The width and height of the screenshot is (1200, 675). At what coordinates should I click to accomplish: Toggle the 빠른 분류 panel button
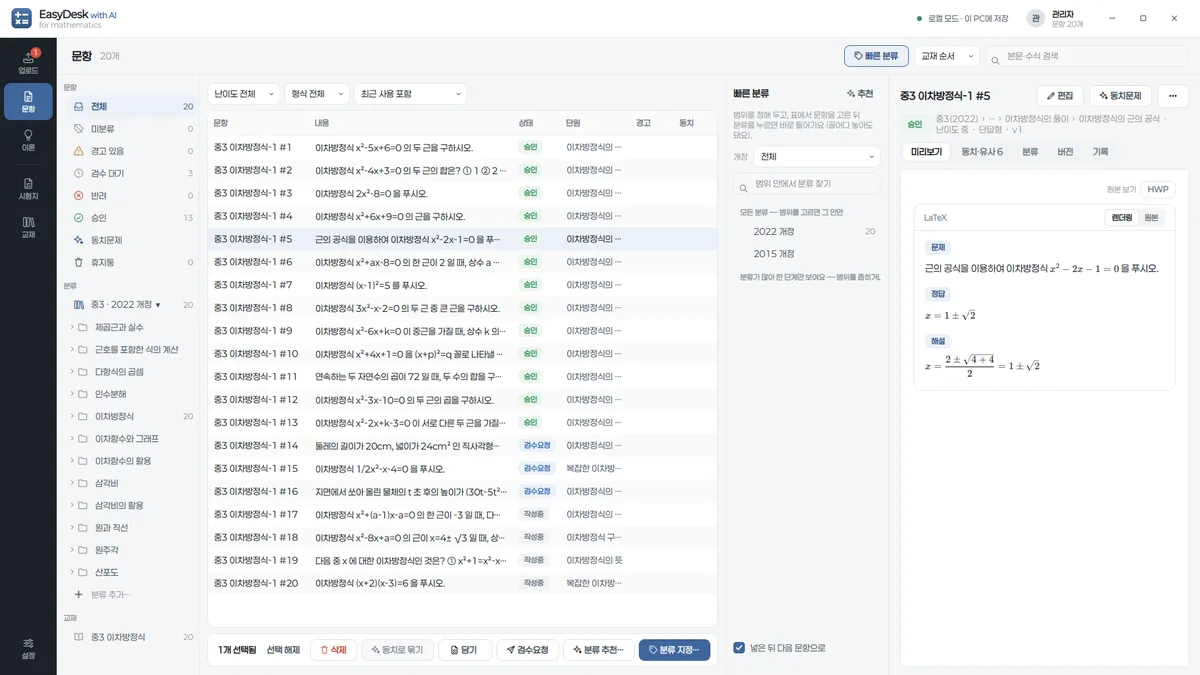coord(876,56)
